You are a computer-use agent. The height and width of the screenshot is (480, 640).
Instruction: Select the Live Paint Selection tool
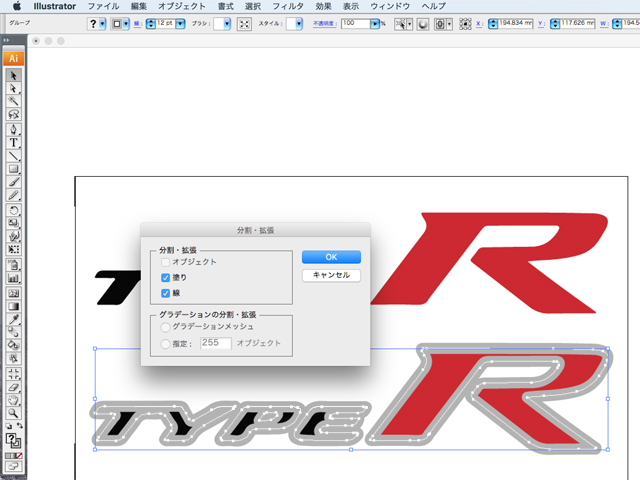coord(13,358)
